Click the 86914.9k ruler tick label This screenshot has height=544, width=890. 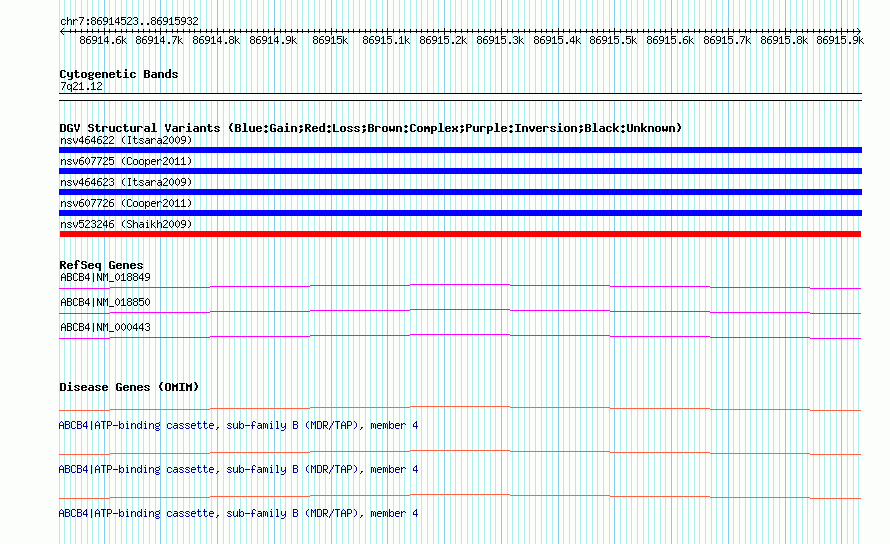273,40
